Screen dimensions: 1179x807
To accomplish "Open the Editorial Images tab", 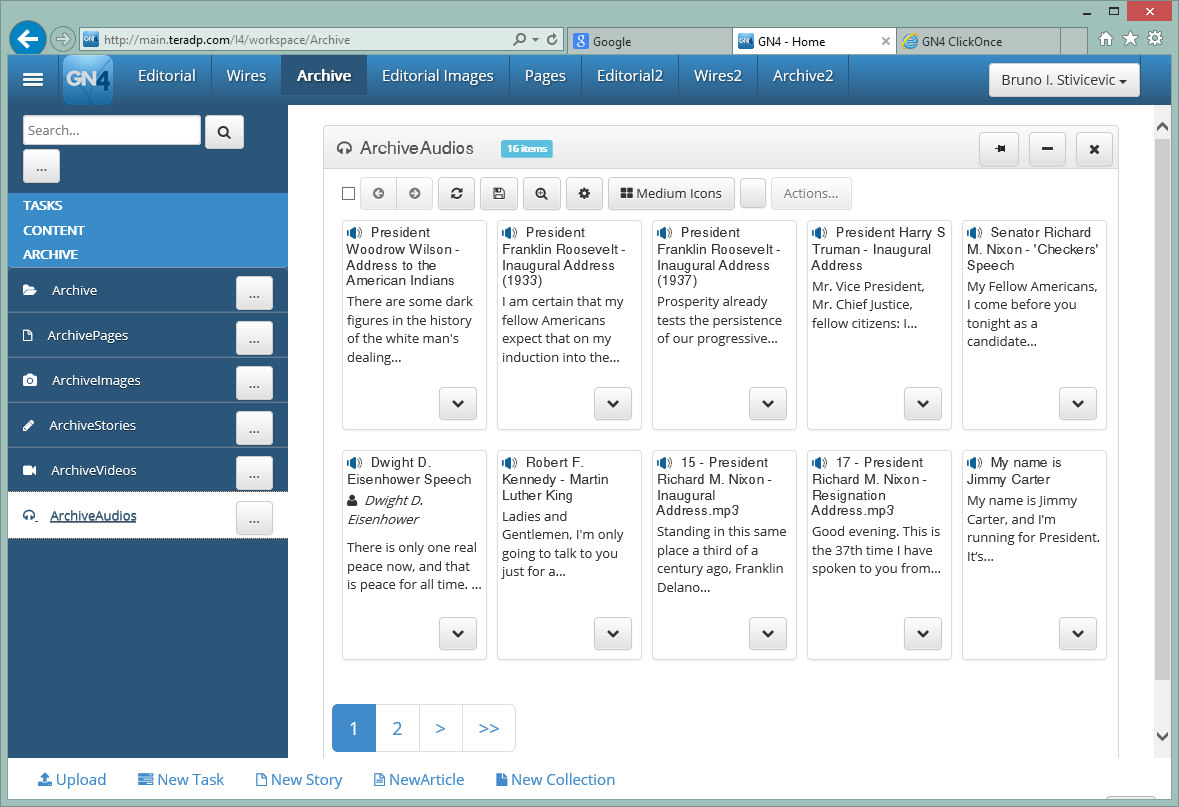I will tap(438, 75).
